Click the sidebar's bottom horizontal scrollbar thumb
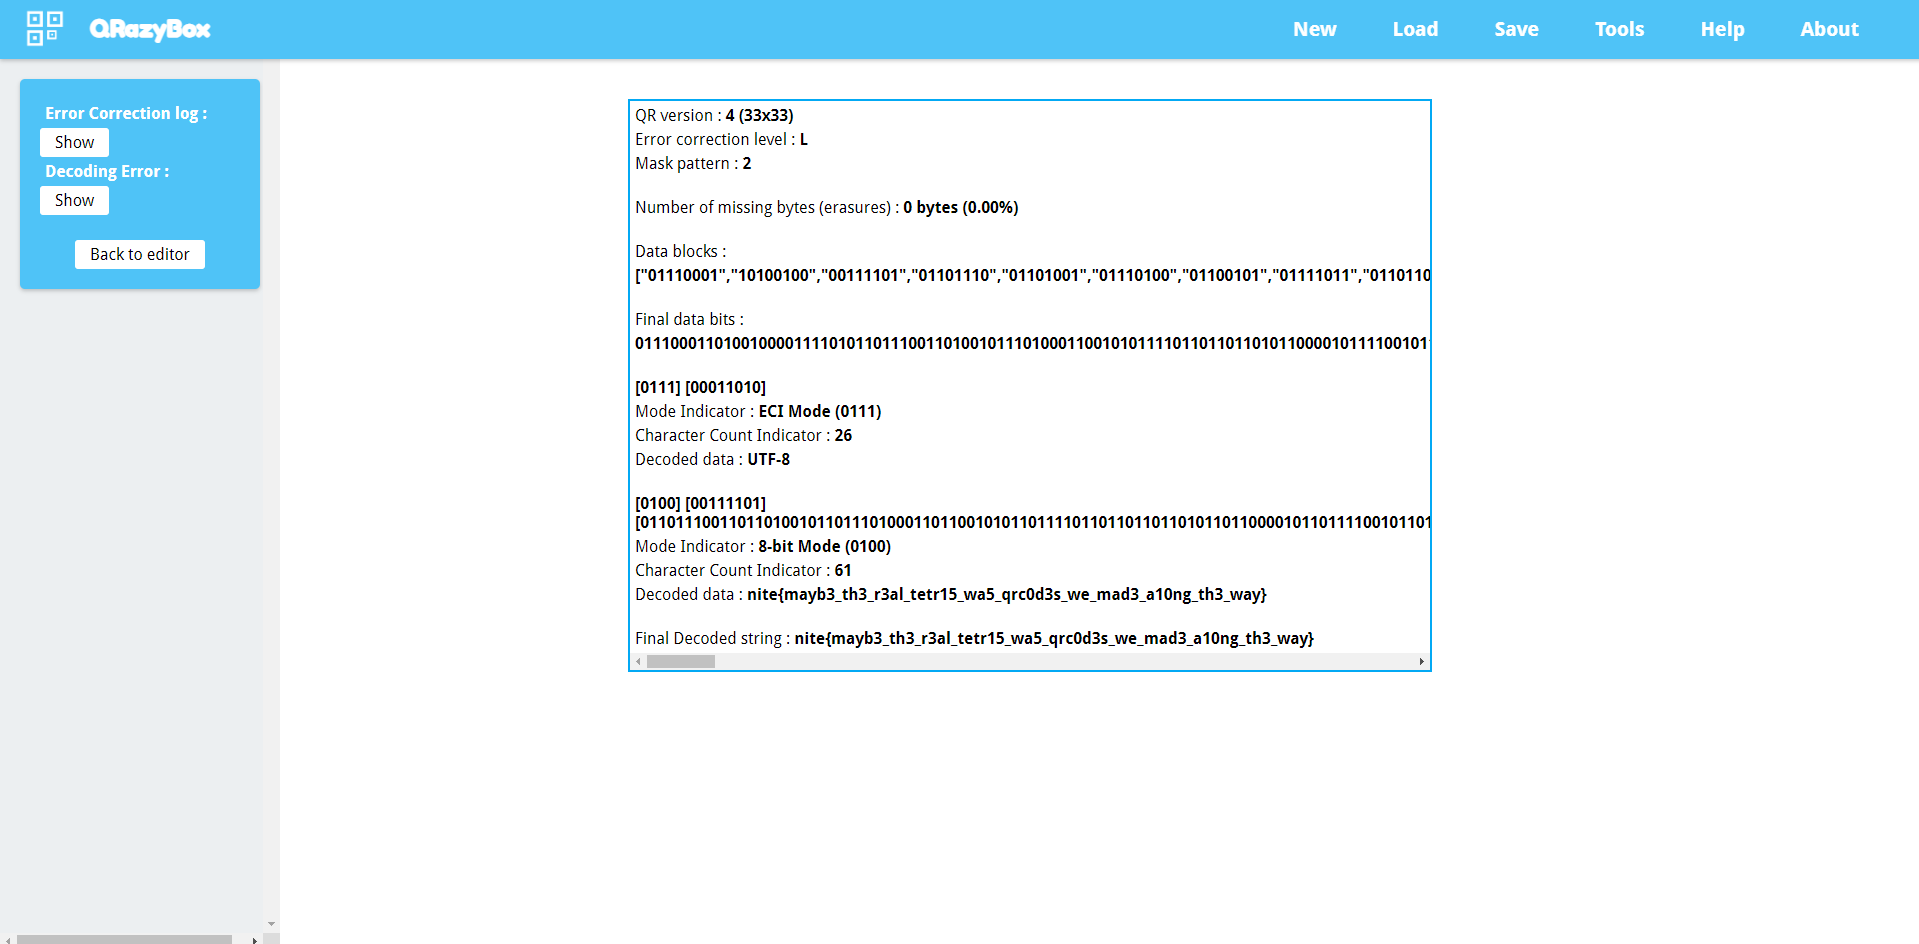1919x944 pixels. tap(124, 939)
